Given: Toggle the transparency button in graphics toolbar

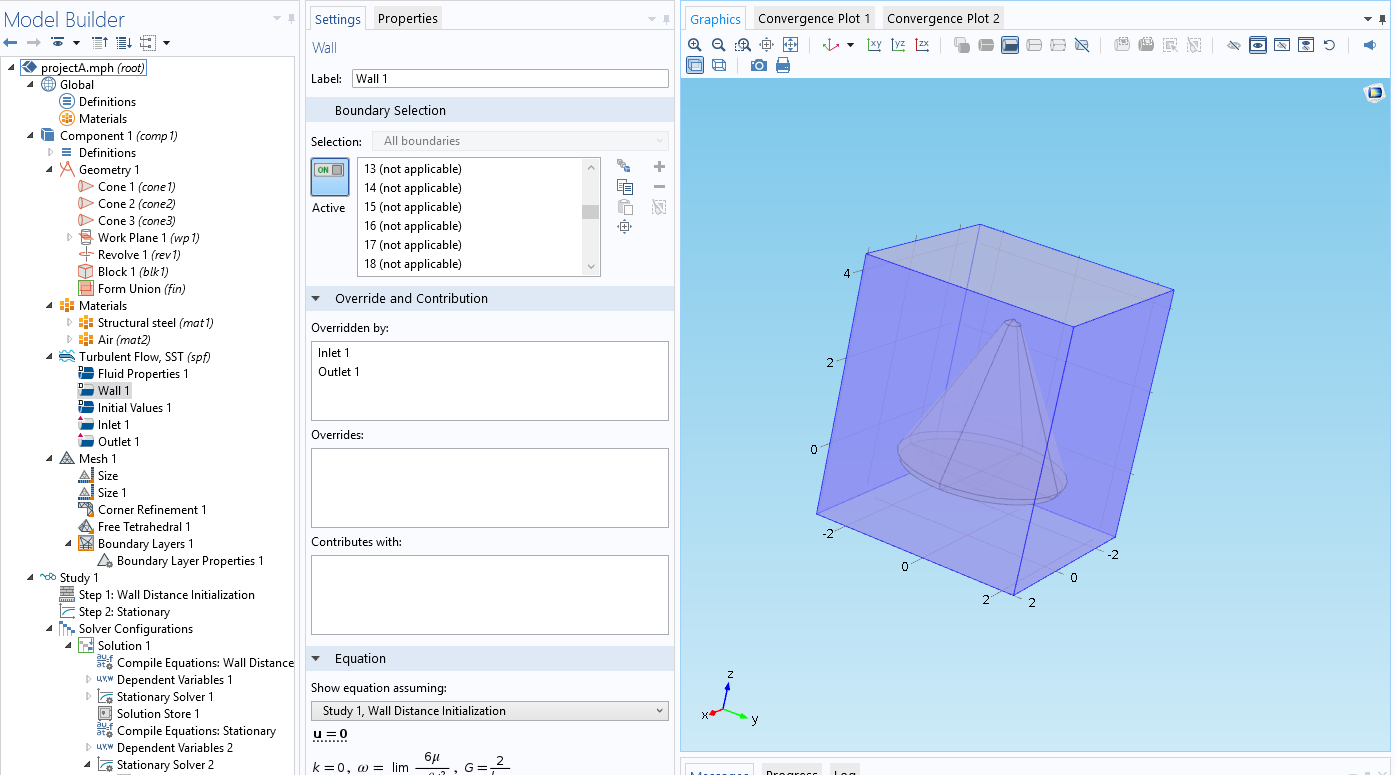Looking at the screenshot, I should point(695,65).
